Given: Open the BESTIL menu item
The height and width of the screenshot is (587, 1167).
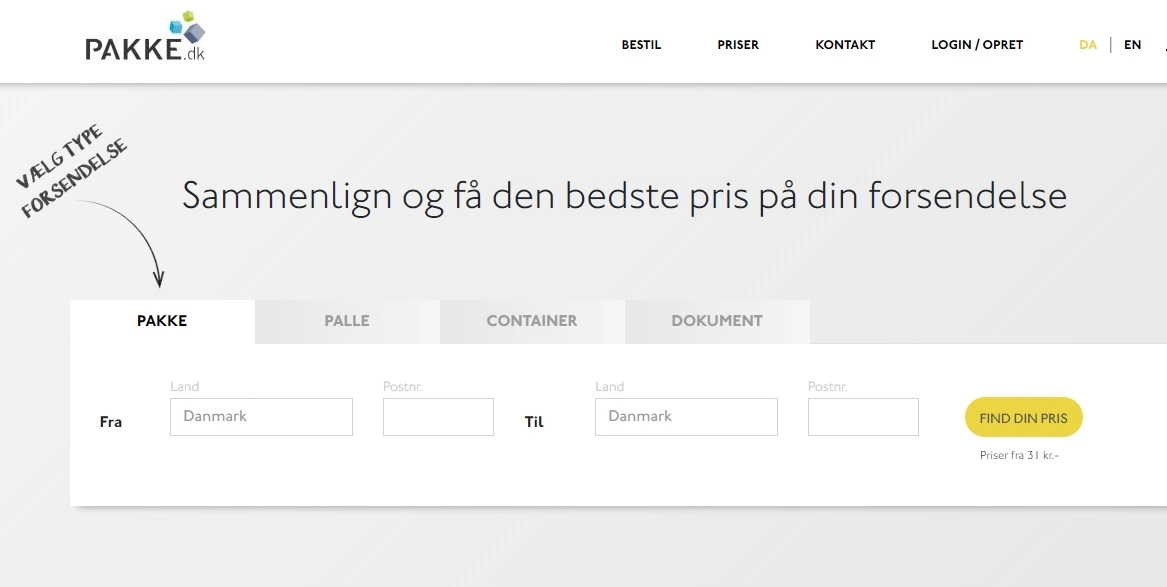Looking at the screenshot, I should pos(641,45).
